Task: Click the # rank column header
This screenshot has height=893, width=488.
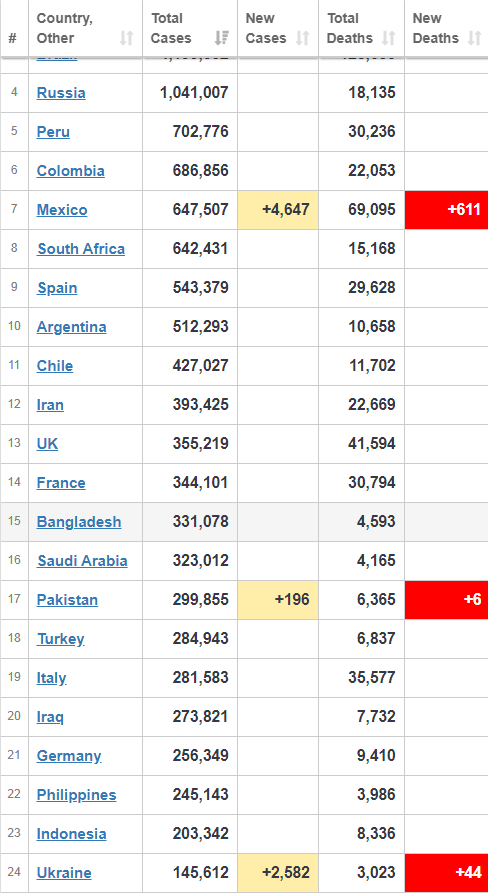Action: [x=13, y=38]
